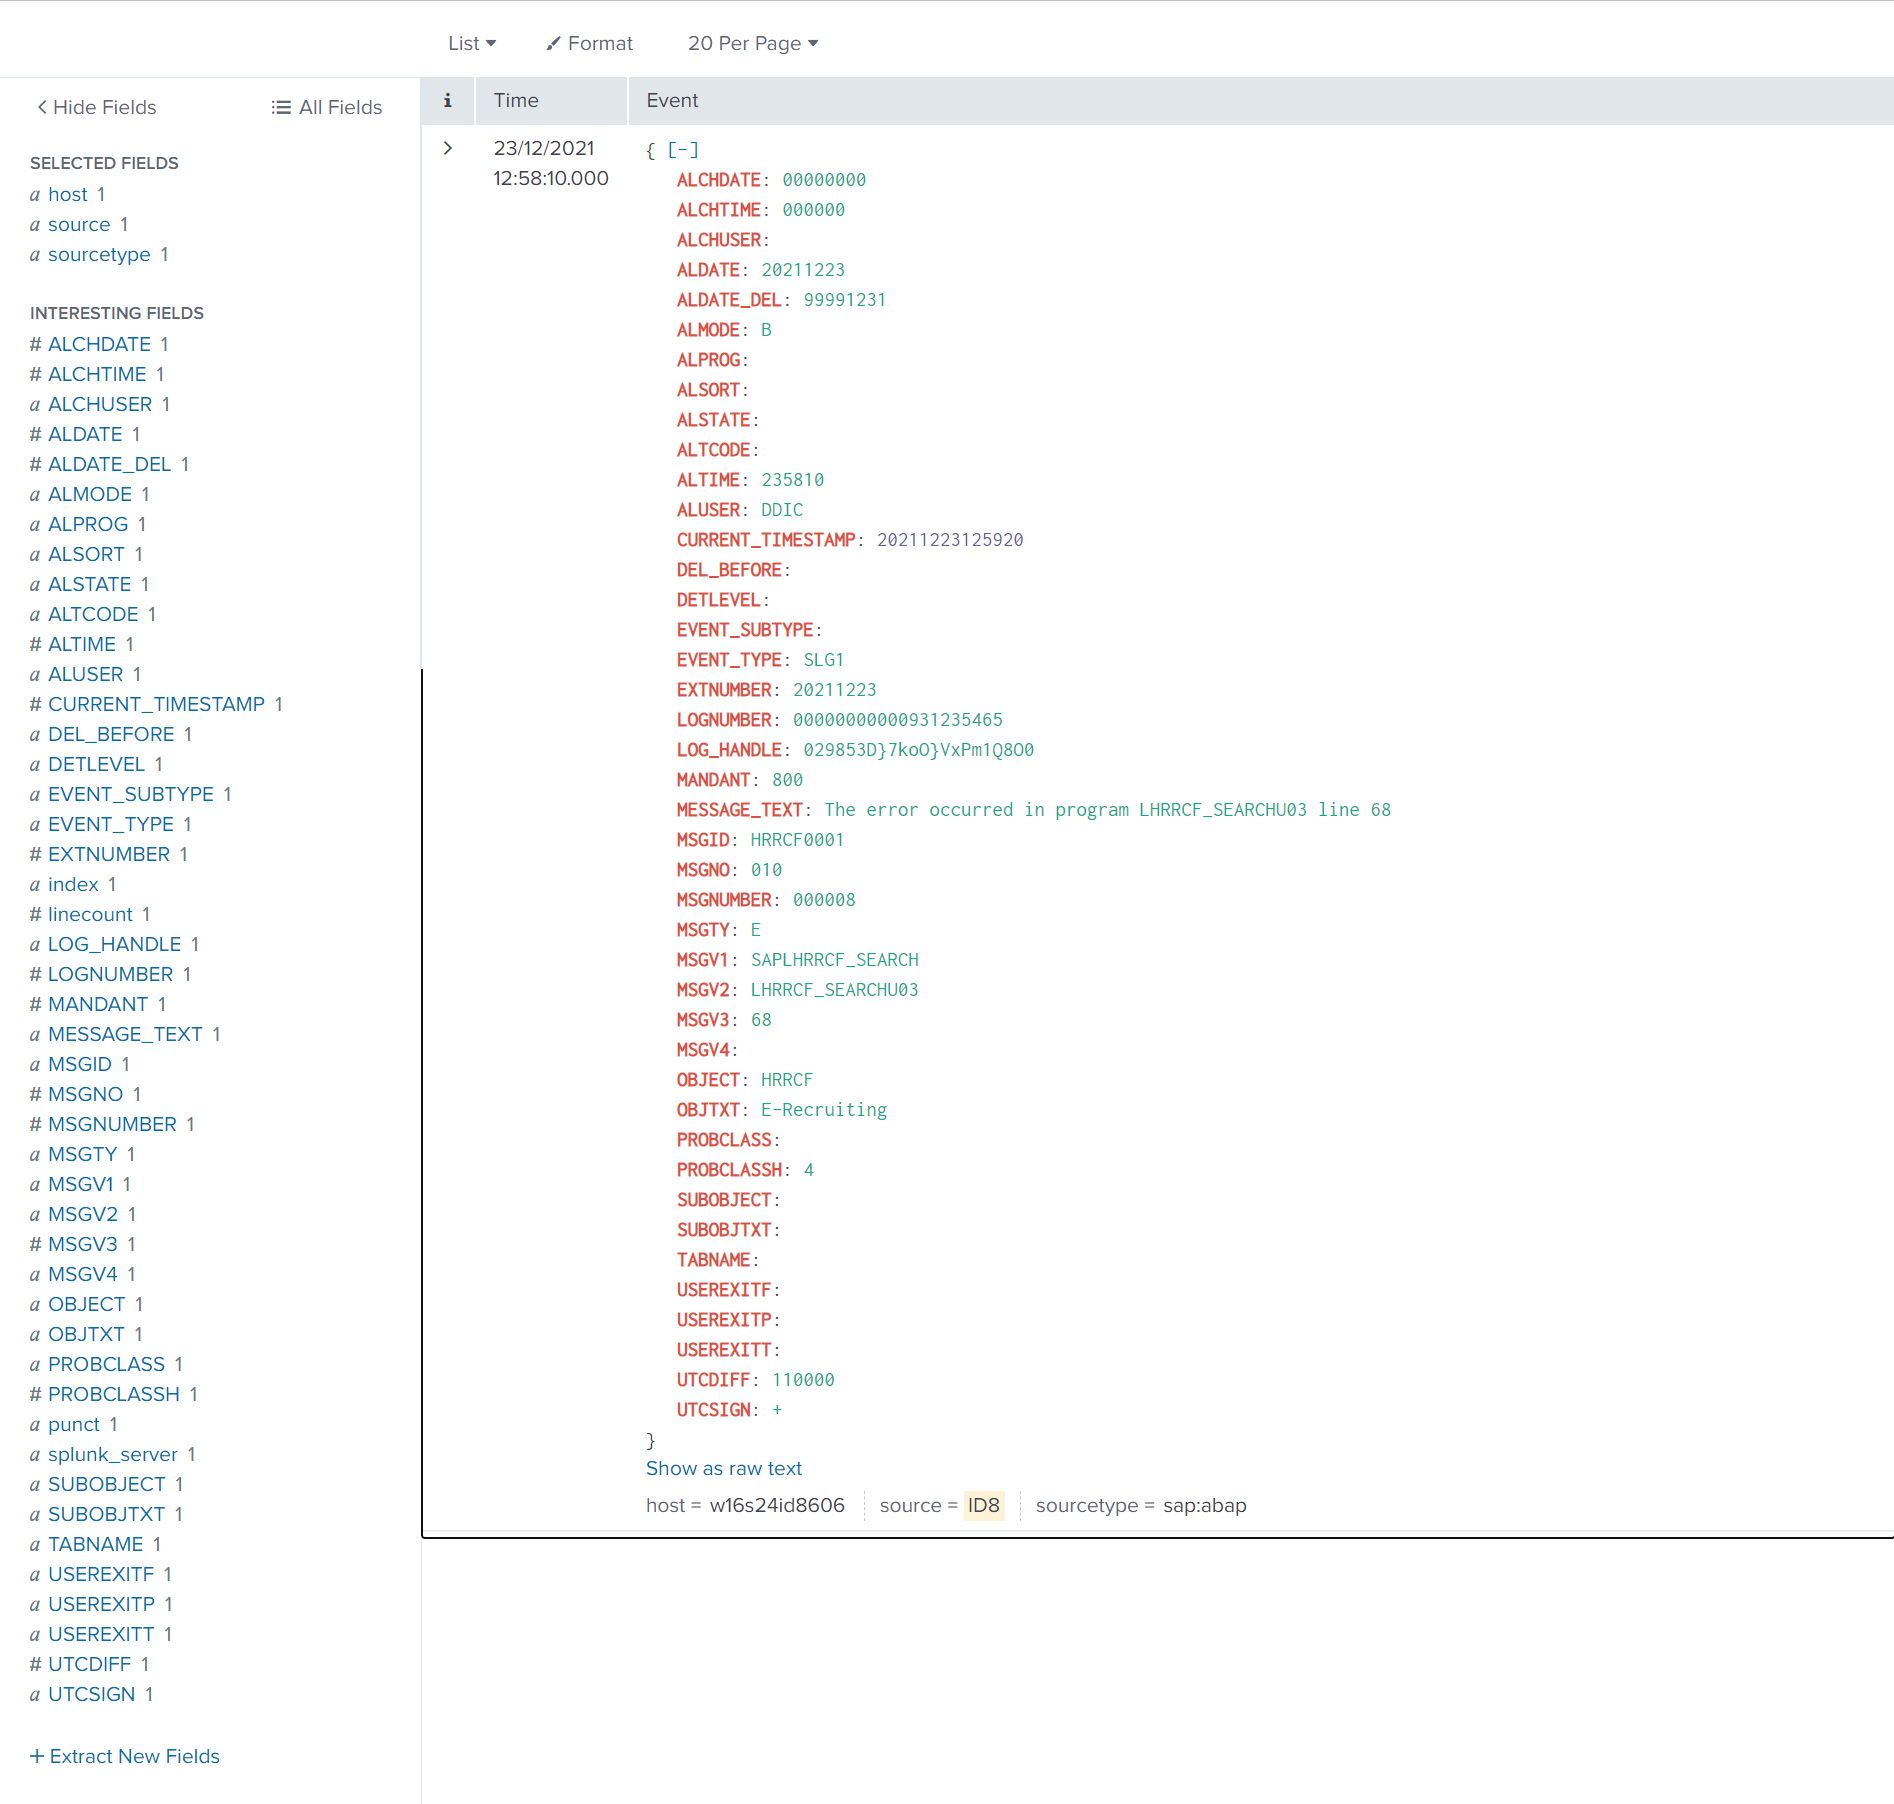Click the highlighted source value ID8
Viewport: 1894px width, 1804px height.
tap(983, 1505)
